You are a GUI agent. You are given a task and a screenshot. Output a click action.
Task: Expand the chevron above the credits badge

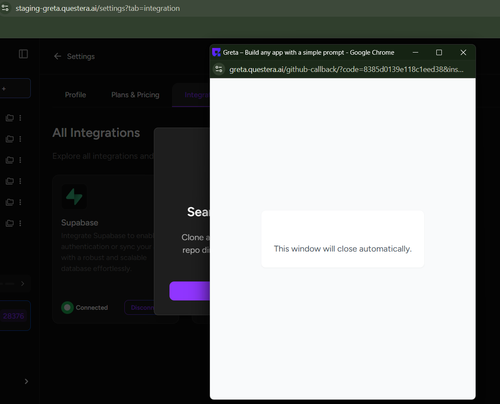click(22, 283)
